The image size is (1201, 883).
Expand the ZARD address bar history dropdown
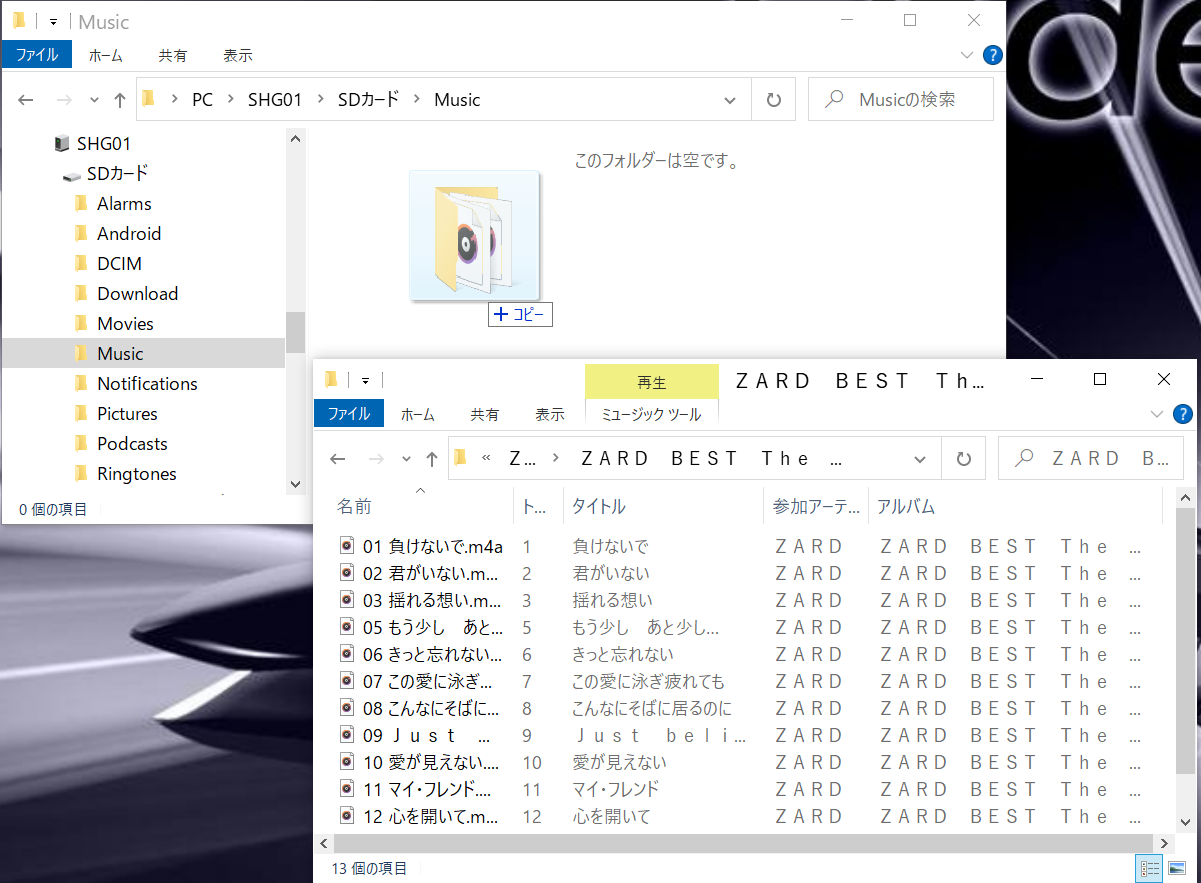pyautogui.click(x=920, y=459)
